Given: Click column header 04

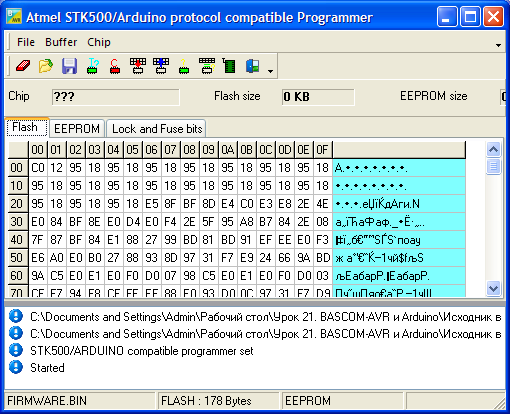Looking at the screenshot, I should pyautogui.click(x=114, y=150).
